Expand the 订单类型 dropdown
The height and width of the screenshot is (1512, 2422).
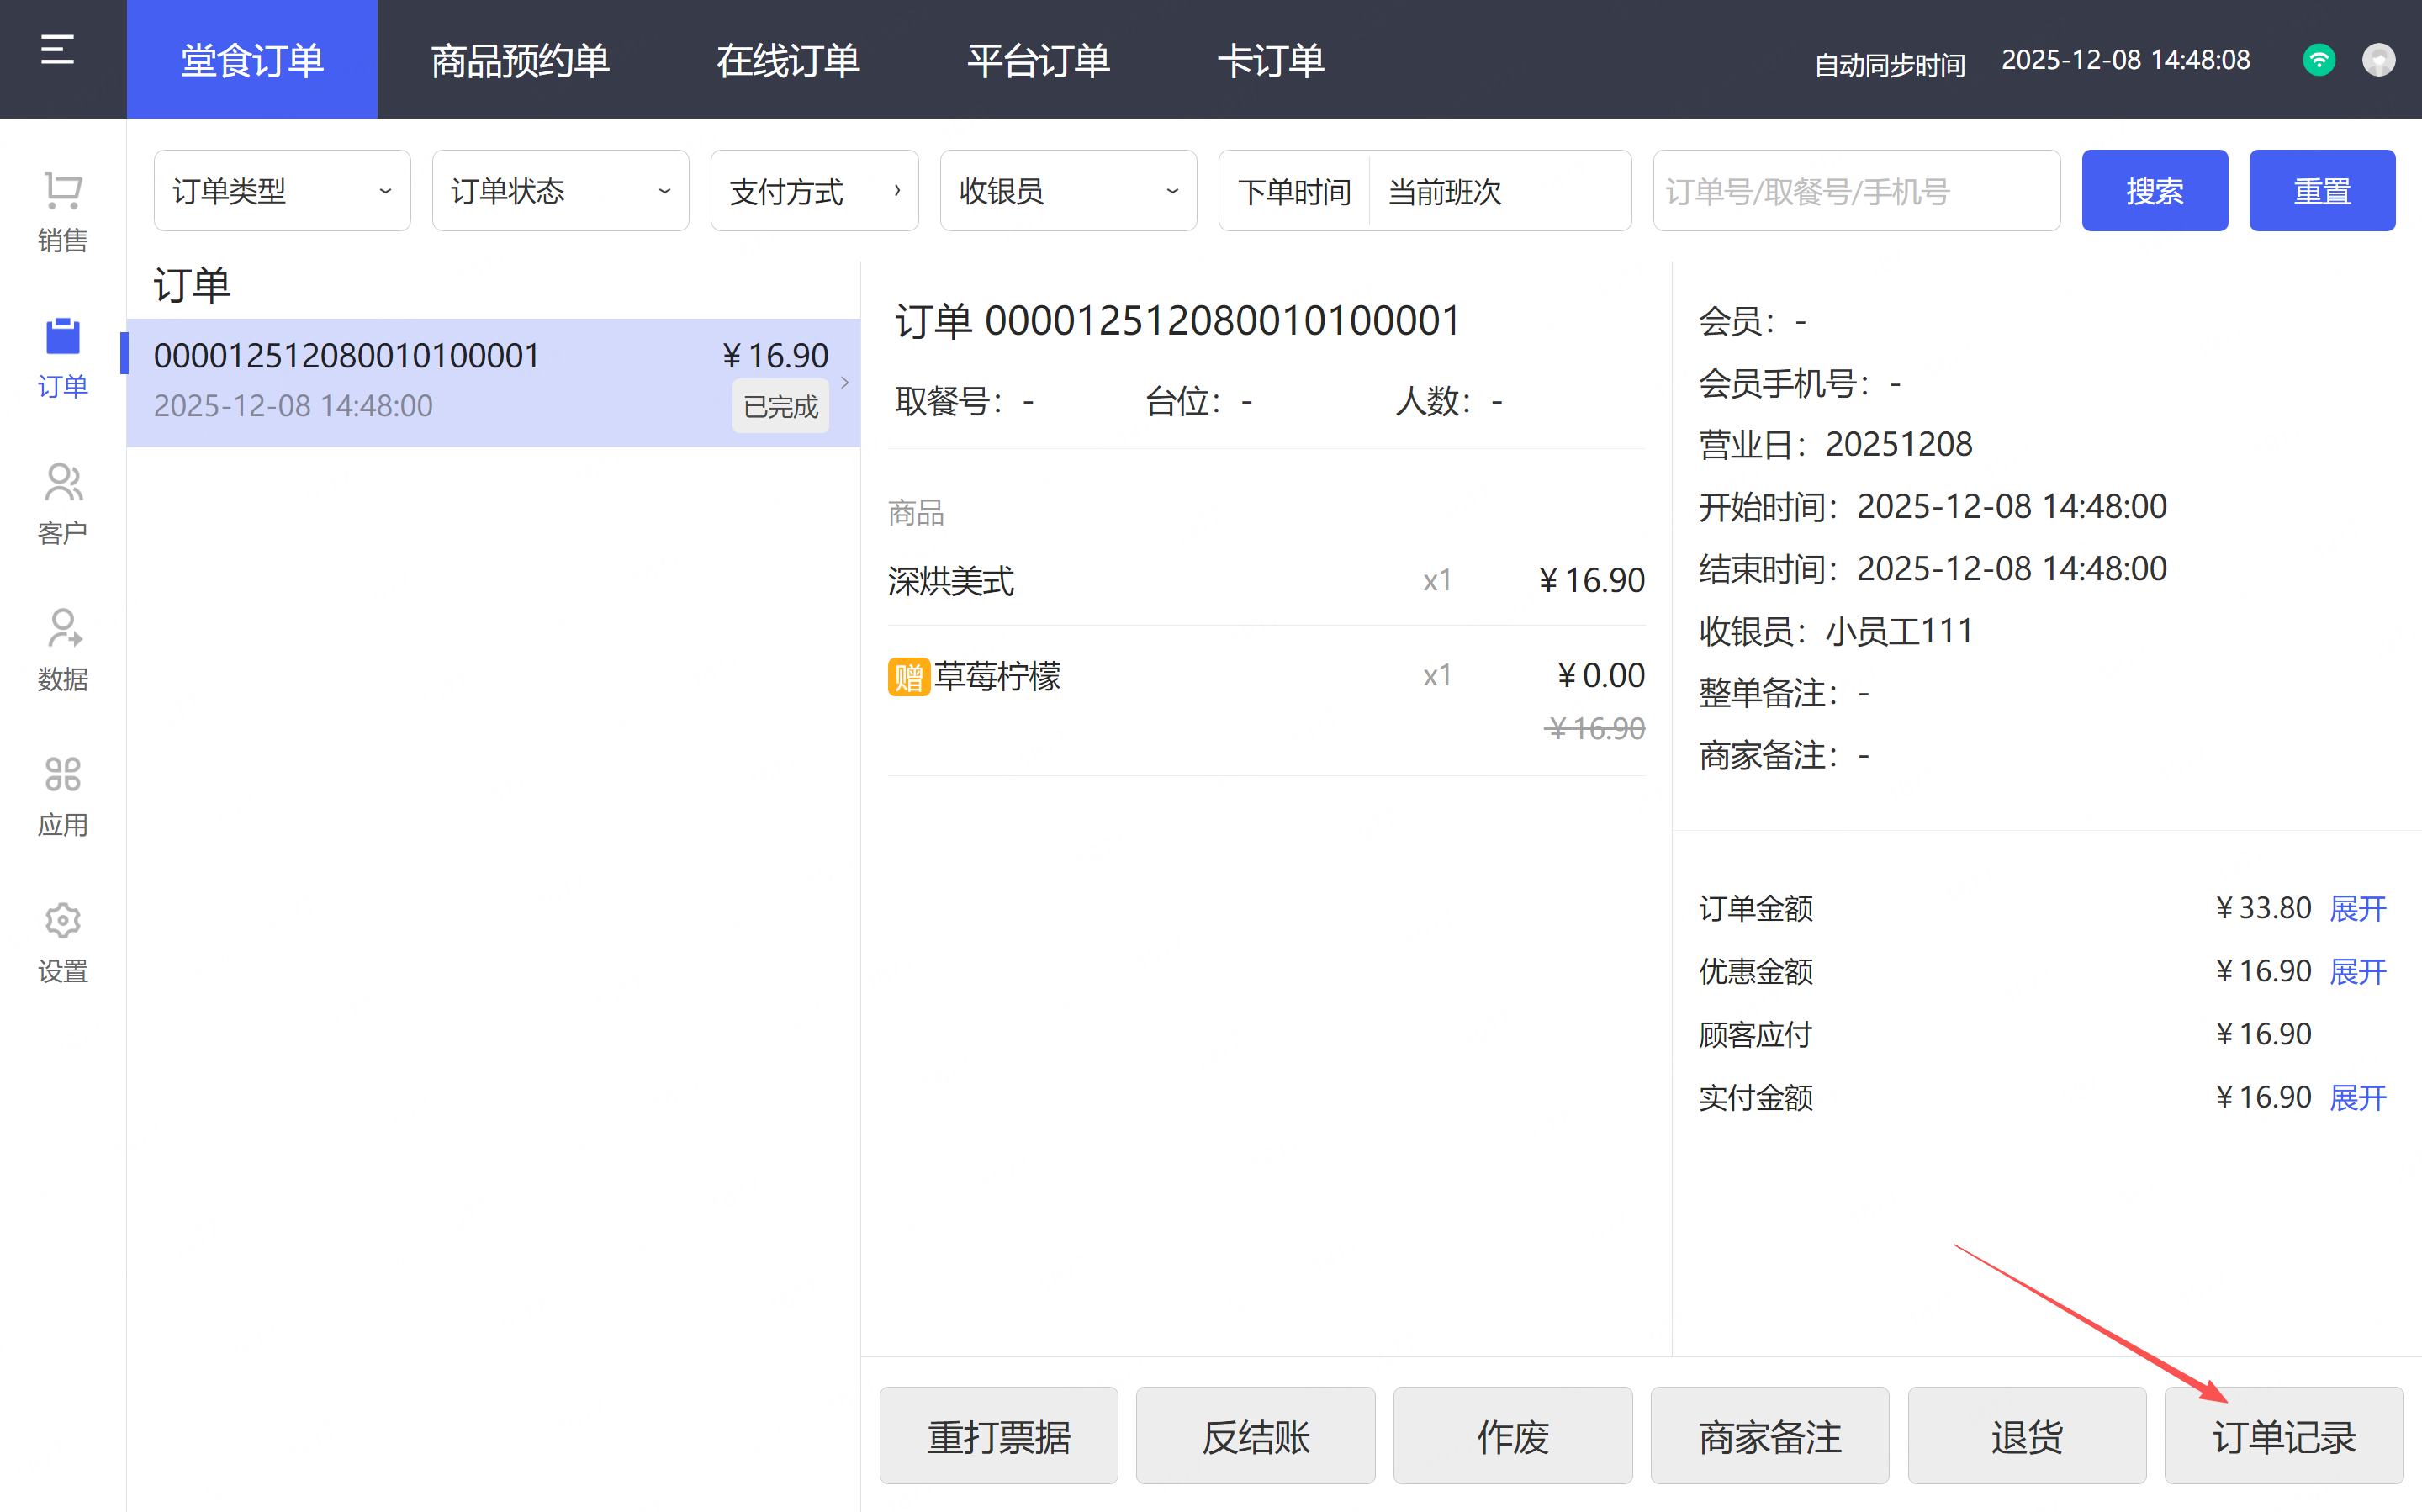click(282, 191)
